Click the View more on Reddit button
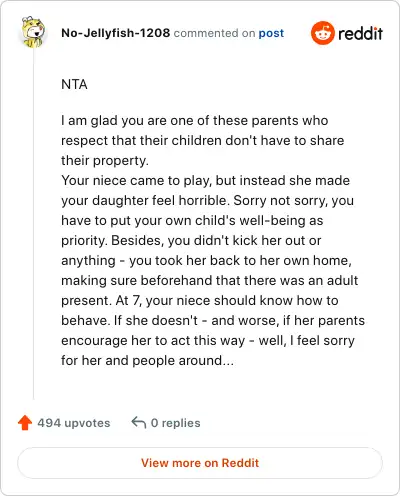The height and width of the screenshot is (496, 400). 200,463
